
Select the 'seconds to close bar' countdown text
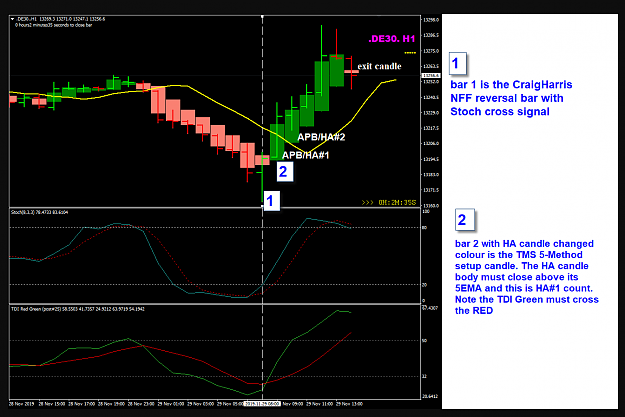[x=53, y=25]
